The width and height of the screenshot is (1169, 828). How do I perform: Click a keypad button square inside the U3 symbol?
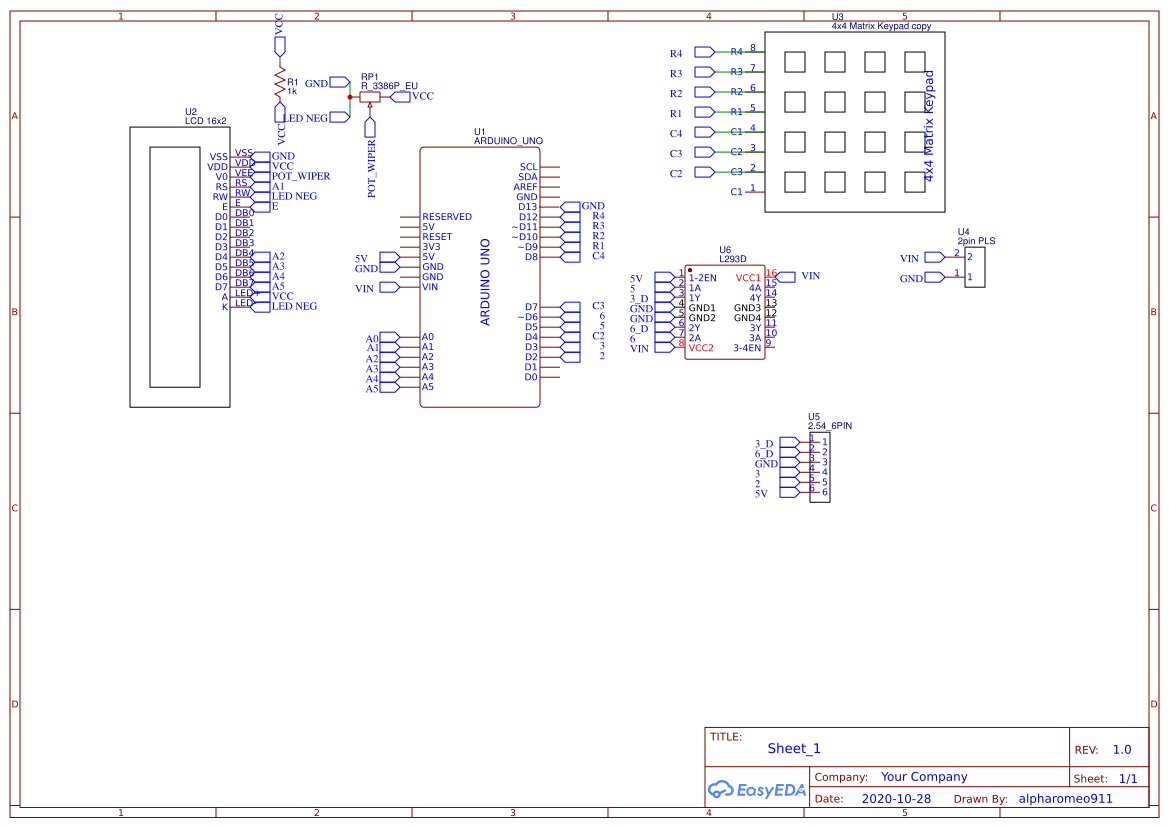coord(795,61)
